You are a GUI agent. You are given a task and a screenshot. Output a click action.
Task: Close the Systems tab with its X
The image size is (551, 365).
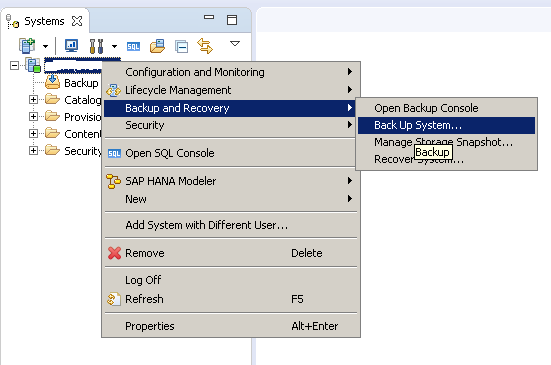coord(77,21)
